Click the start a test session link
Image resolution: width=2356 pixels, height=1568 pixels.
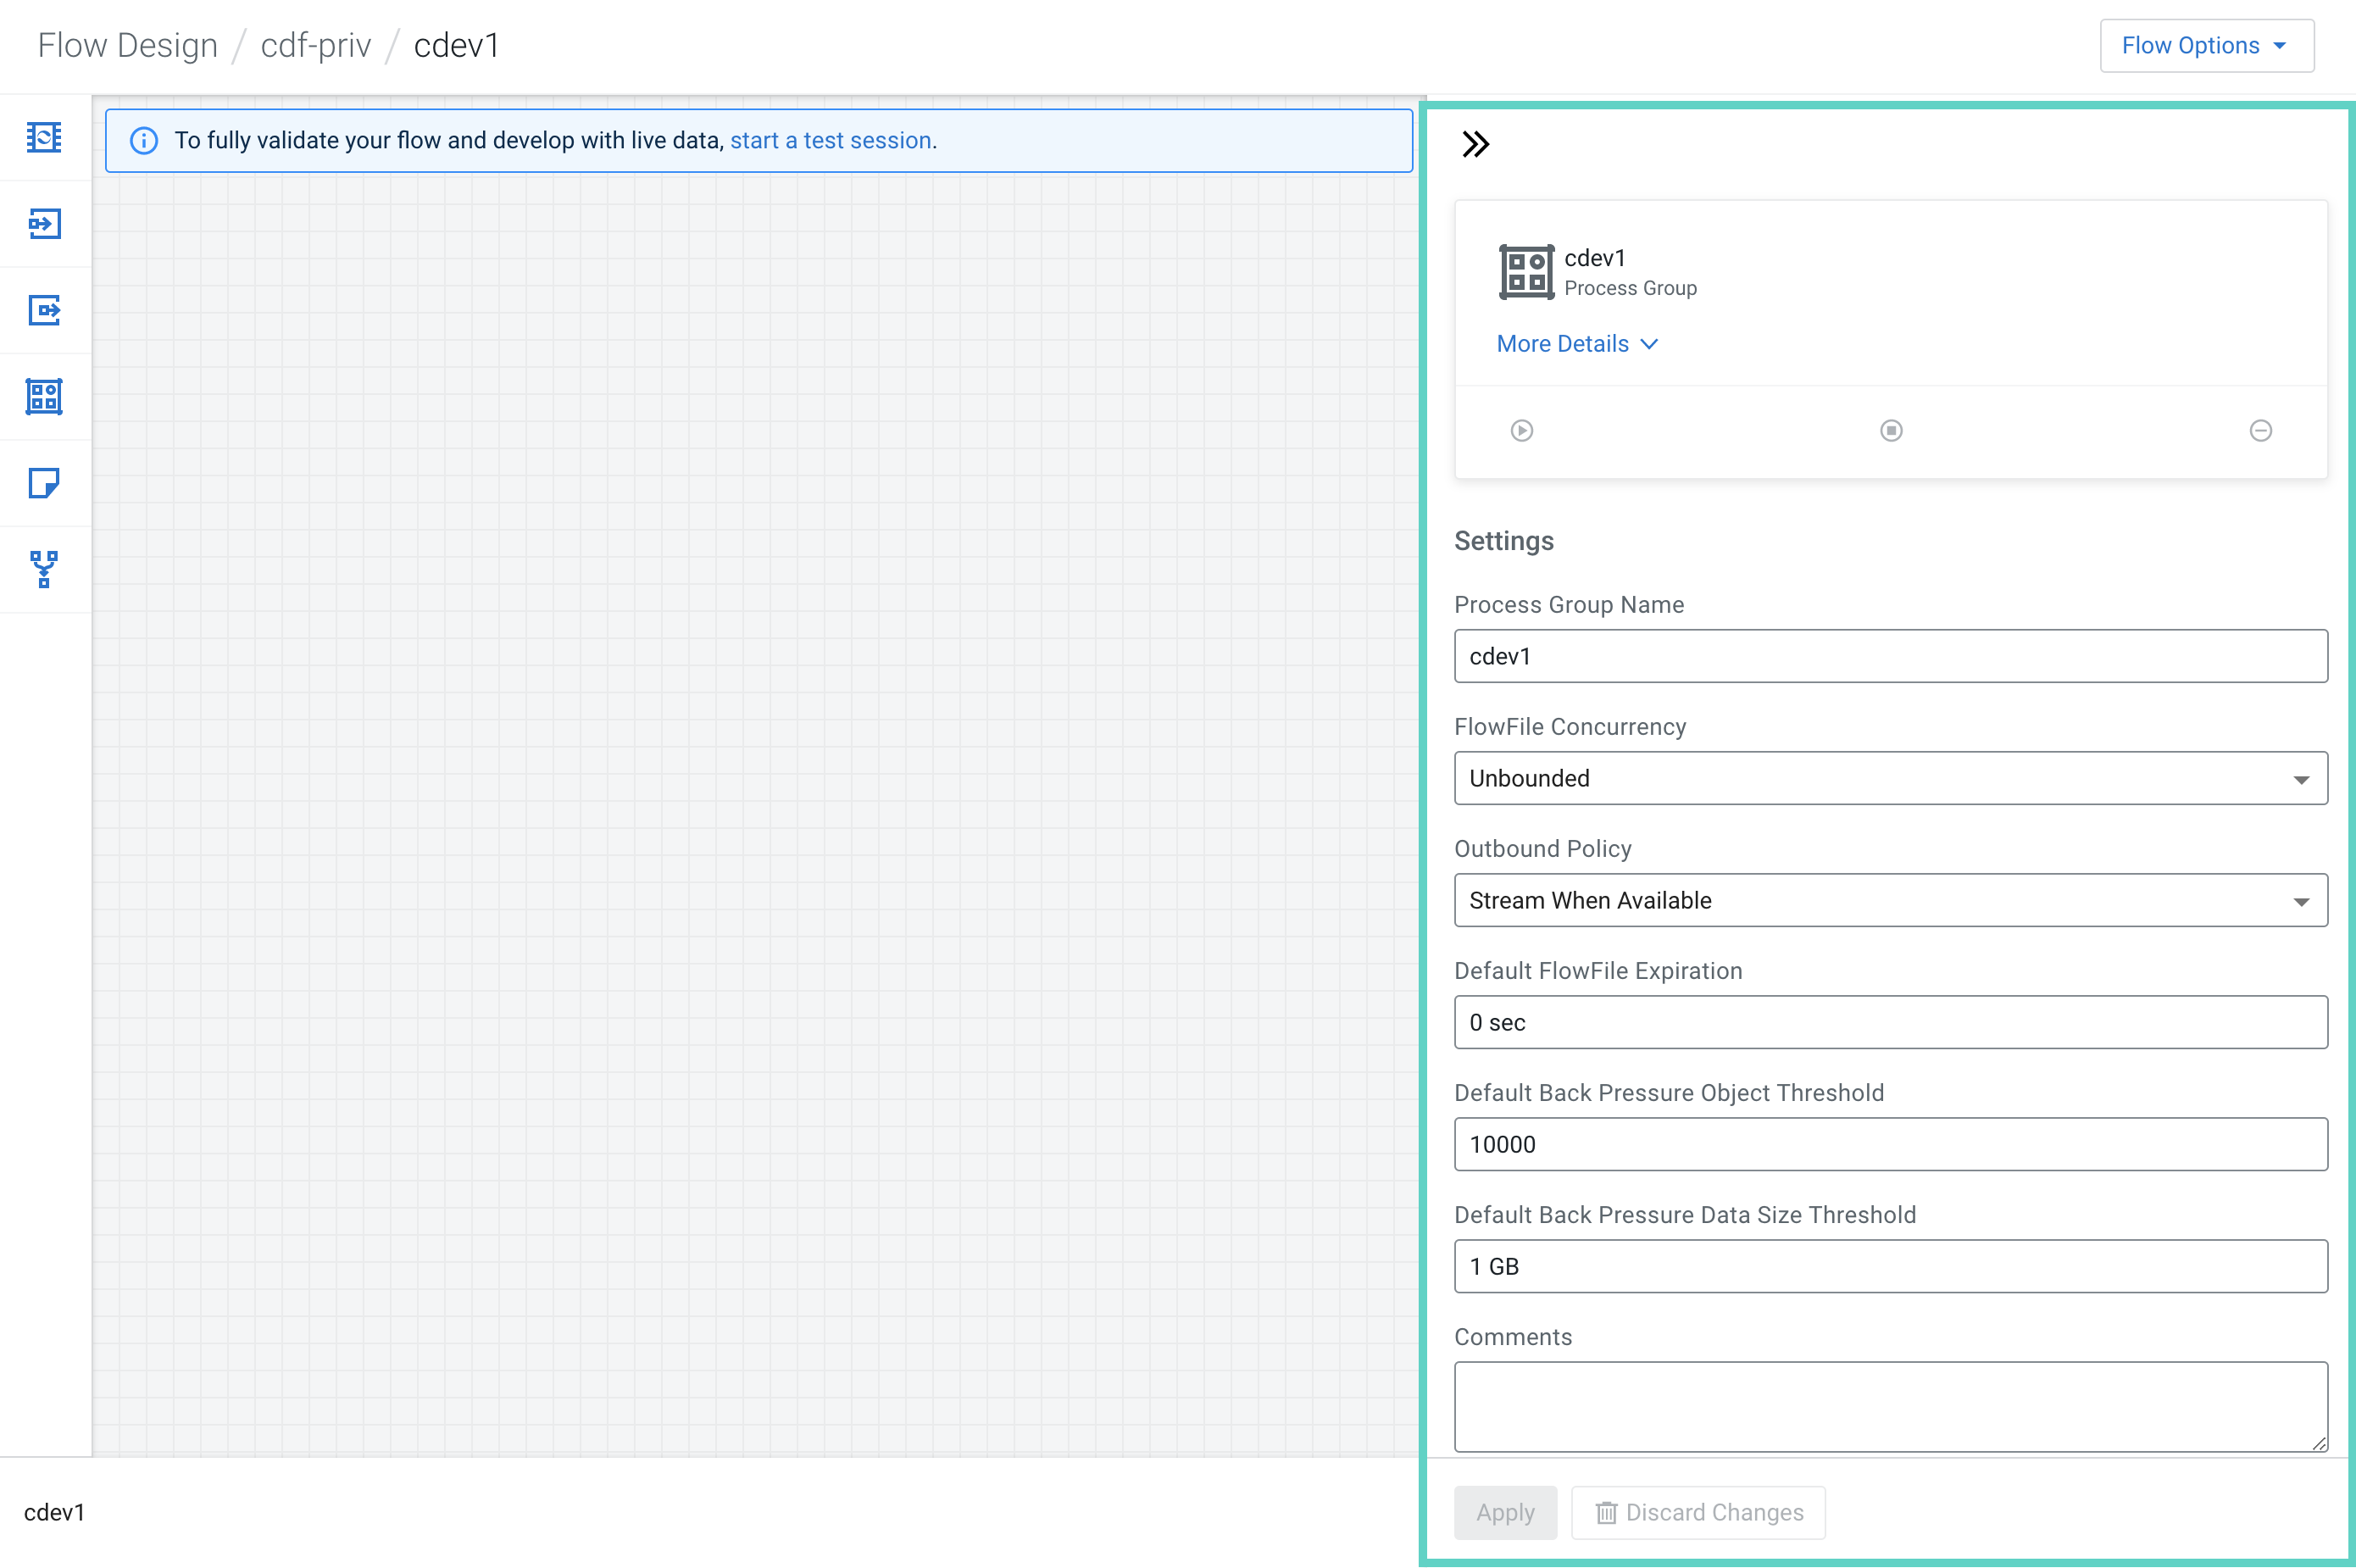tap(830, 141)
